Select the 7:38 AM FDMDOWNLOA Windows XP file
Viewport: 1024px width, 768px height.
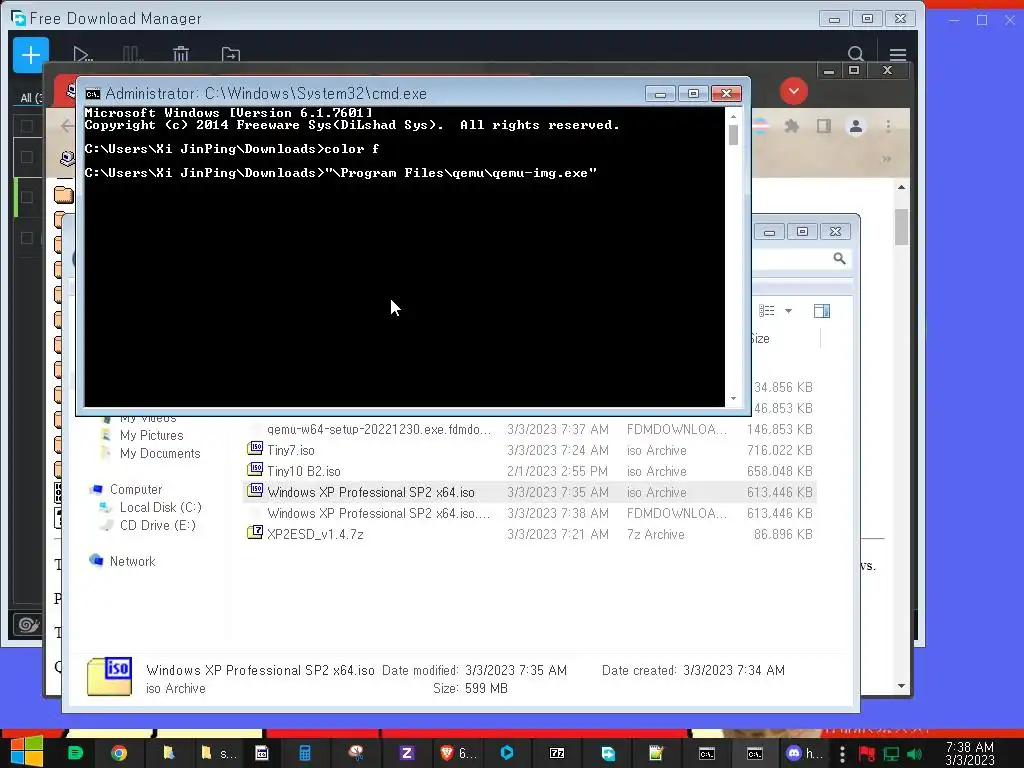[530, 513]
